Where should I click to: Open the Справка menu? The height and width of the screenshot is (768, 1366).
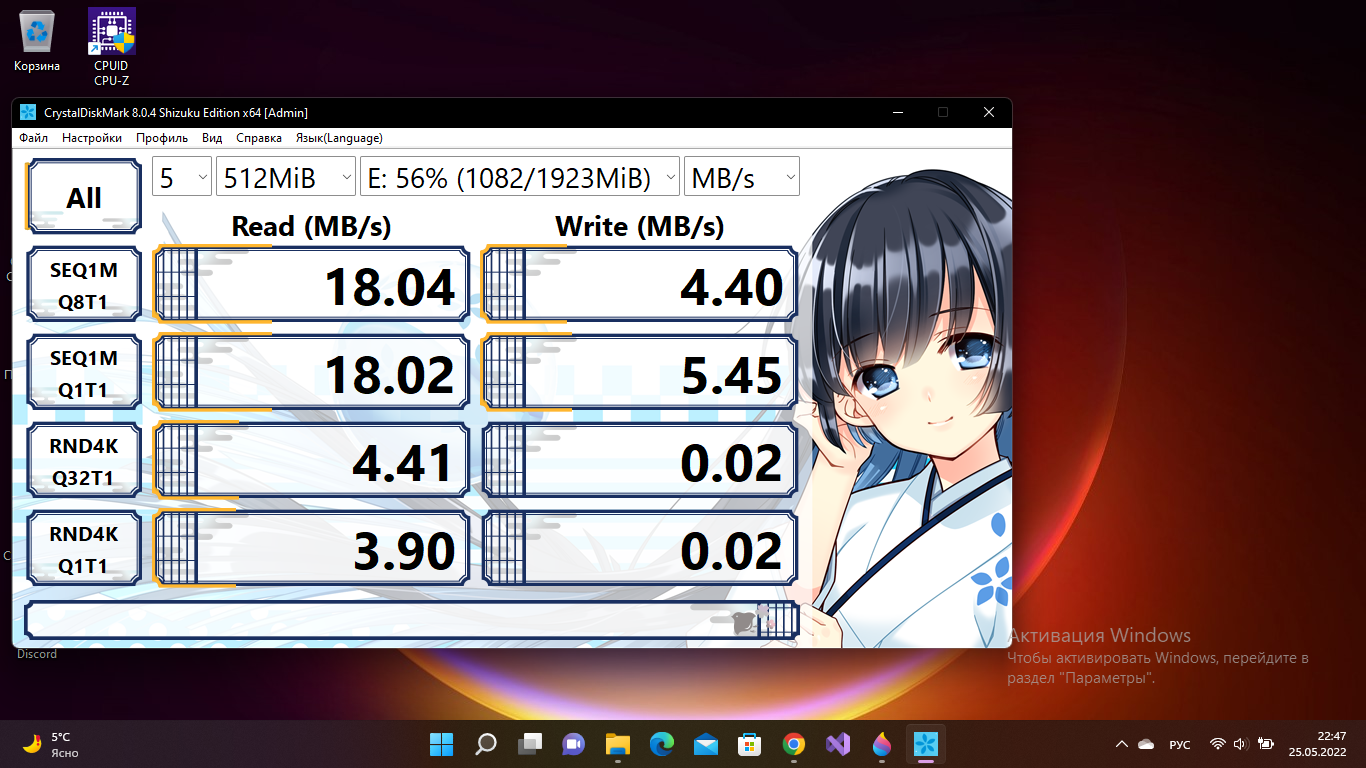click(259, 138)
